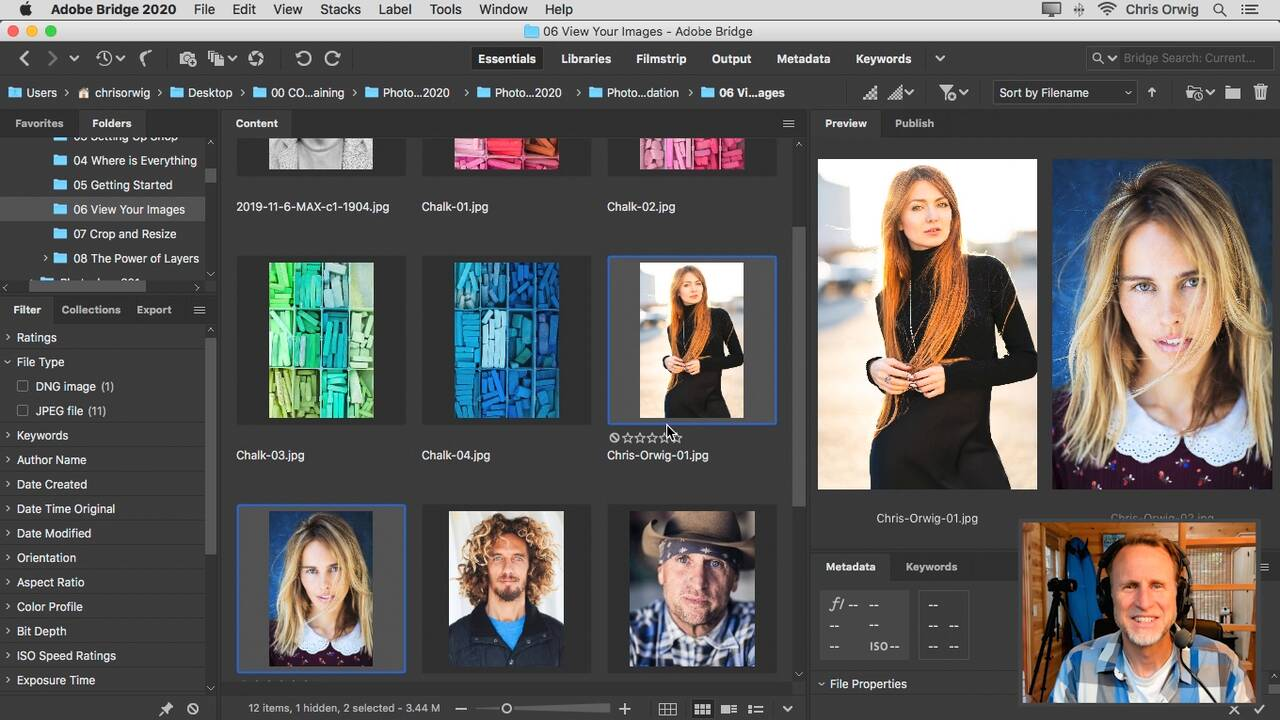Click the boomerang return-to-app icon
Screen dimensions: 1280x720
coord(145,59)
